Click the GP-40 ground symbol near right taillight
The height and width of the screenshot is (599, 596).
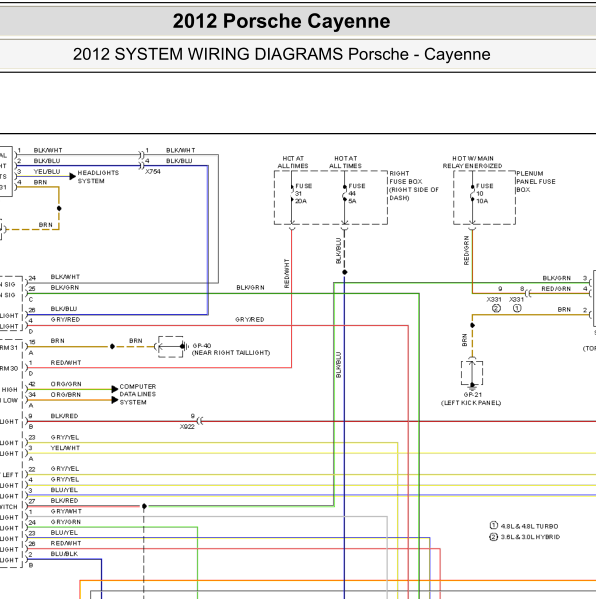point(171,346)
